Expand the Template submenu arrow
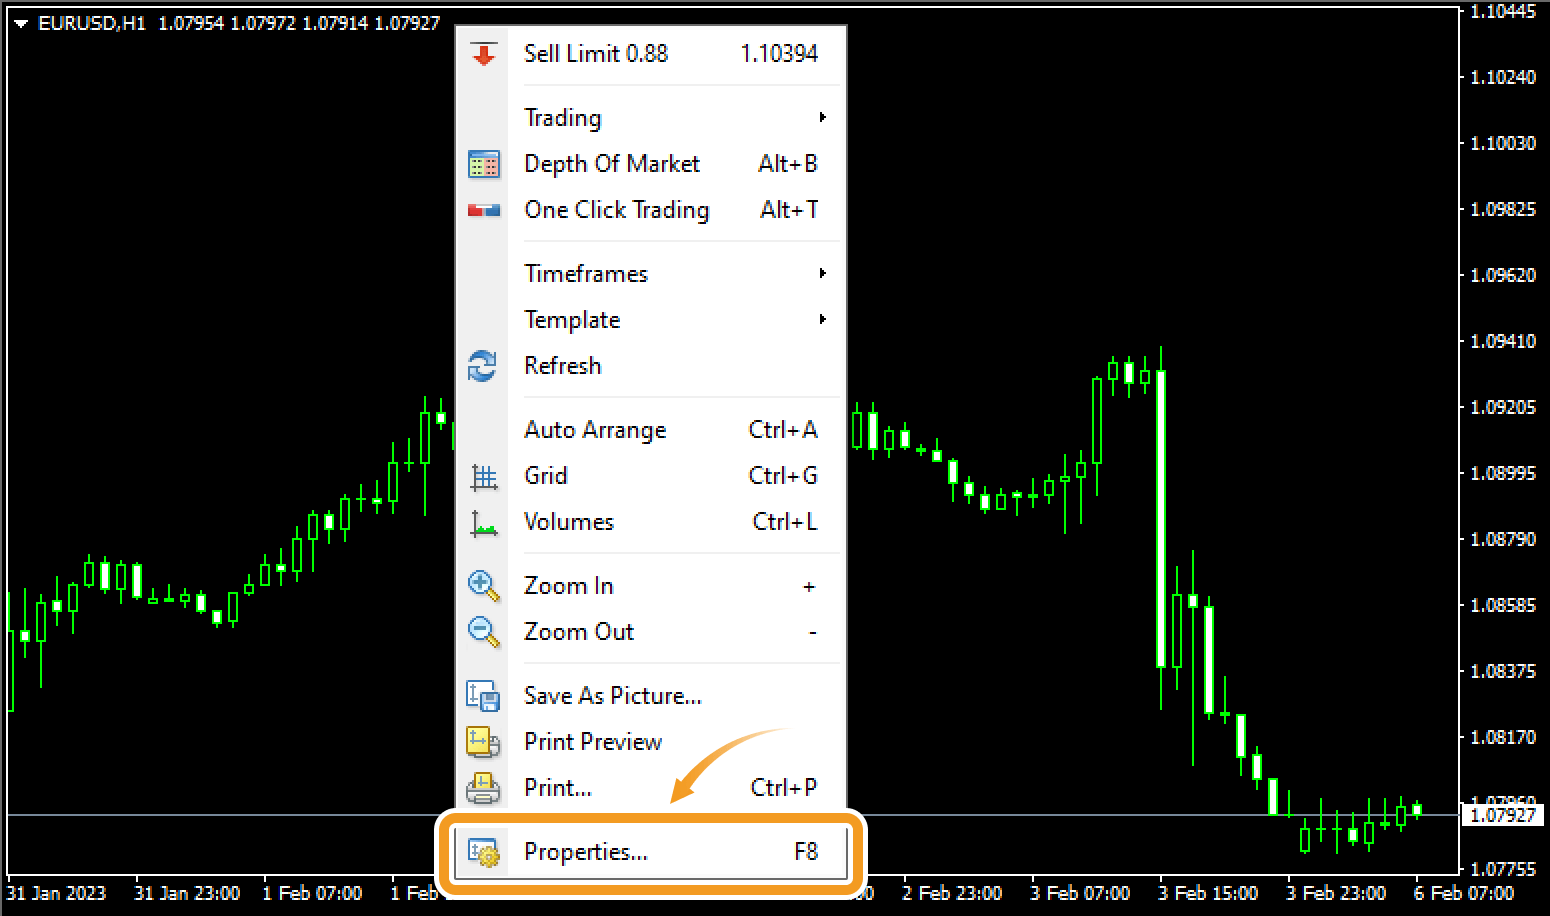The height and width of the screenshot is (916, 1550). tap(822, 320)
